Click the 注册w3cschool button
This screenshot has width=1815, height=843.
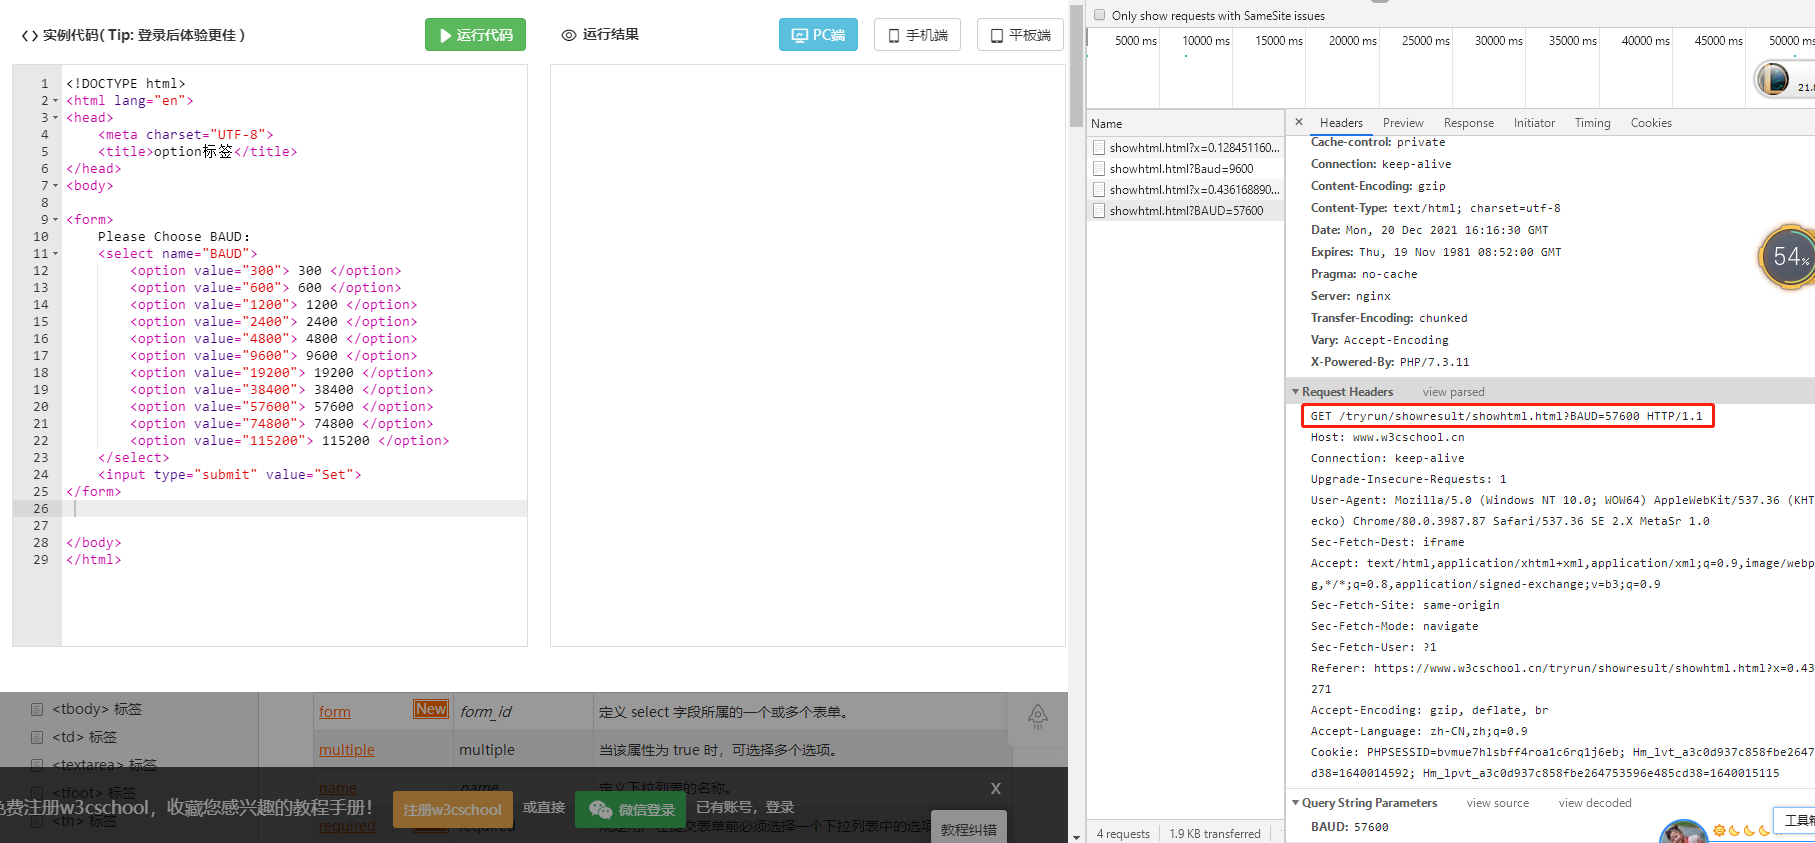point(453,809)
